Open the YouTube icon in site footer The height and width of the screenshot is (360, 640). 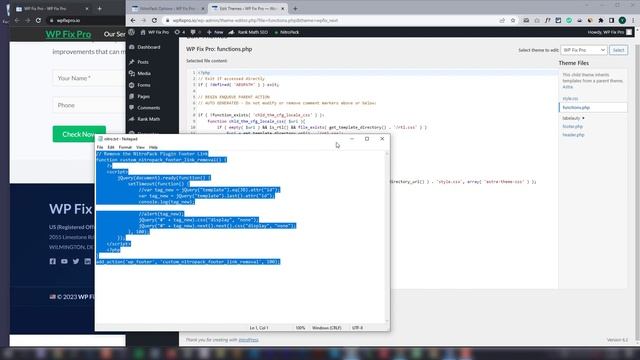pos(64,261)
